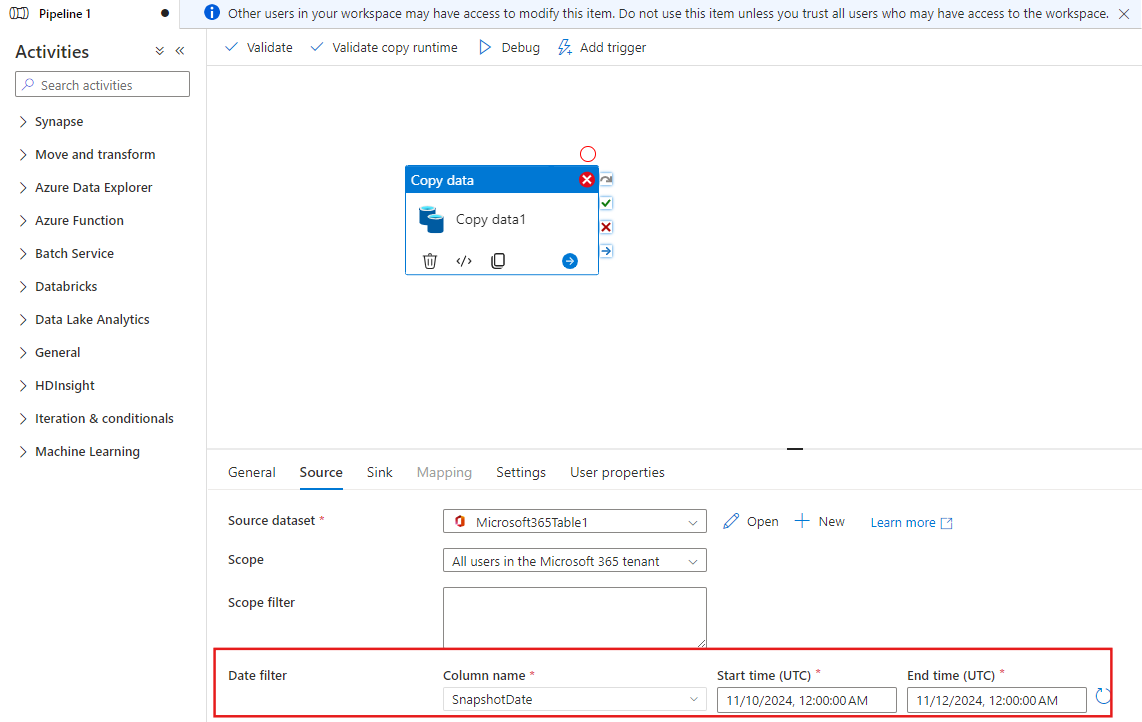
Task: Switch to the Sink tab
Action: pos(379,472)
